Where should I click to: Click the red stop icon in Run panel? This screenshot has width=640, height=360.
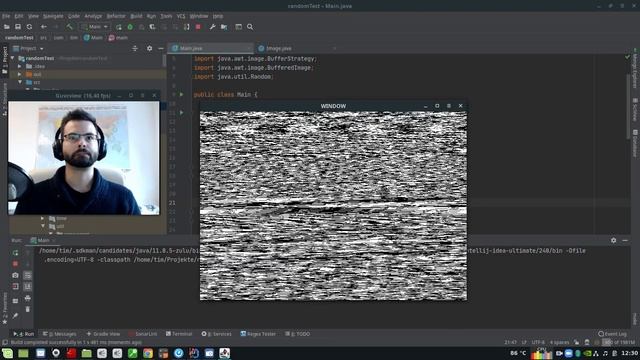(x=15, y=264)
